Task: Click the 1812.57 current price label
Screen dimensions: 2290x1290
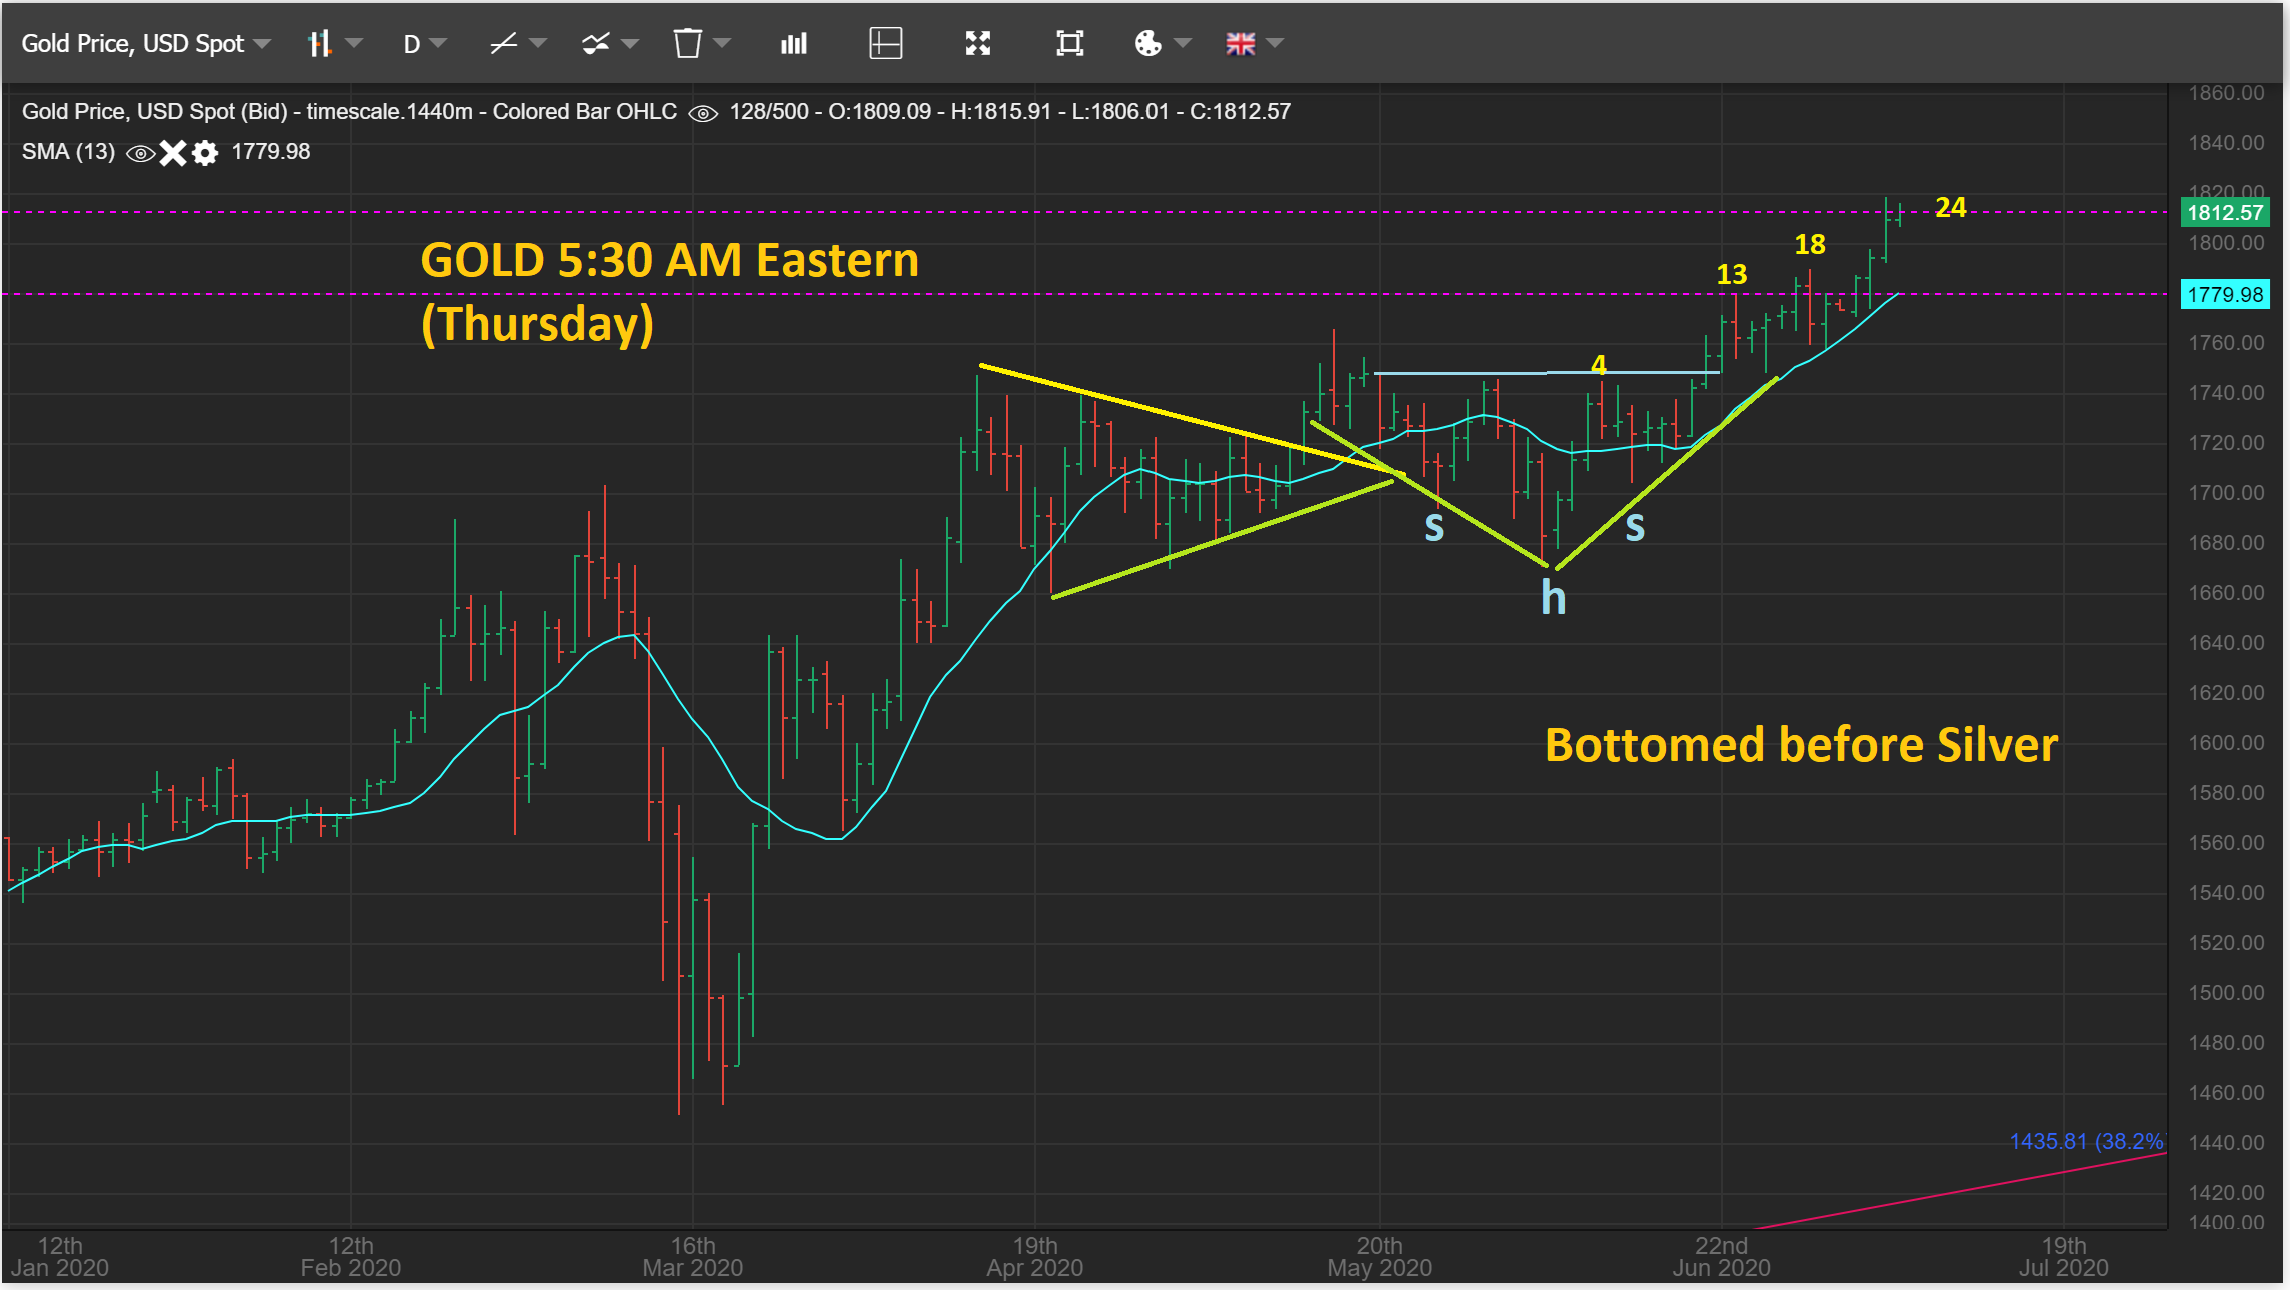Action: pyautogui.click(x=2224, y=212)
